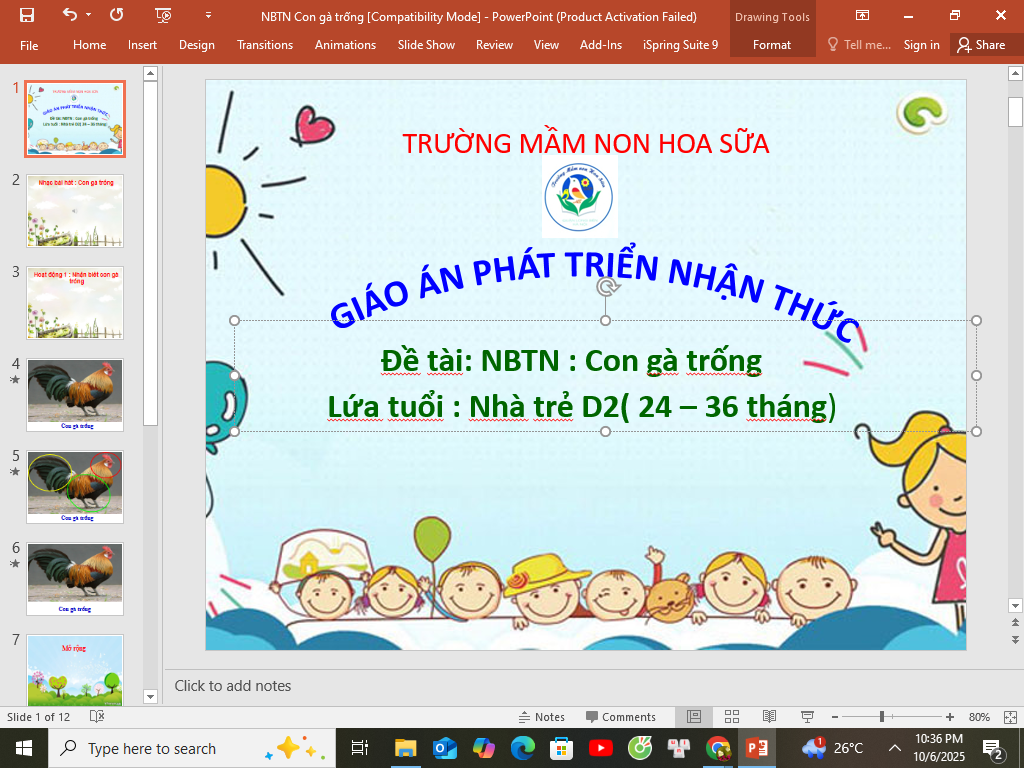Open Customize Quick Access Toolbar dropdown
Viewport: 1024px width, 768px height.
coord(208,15)
